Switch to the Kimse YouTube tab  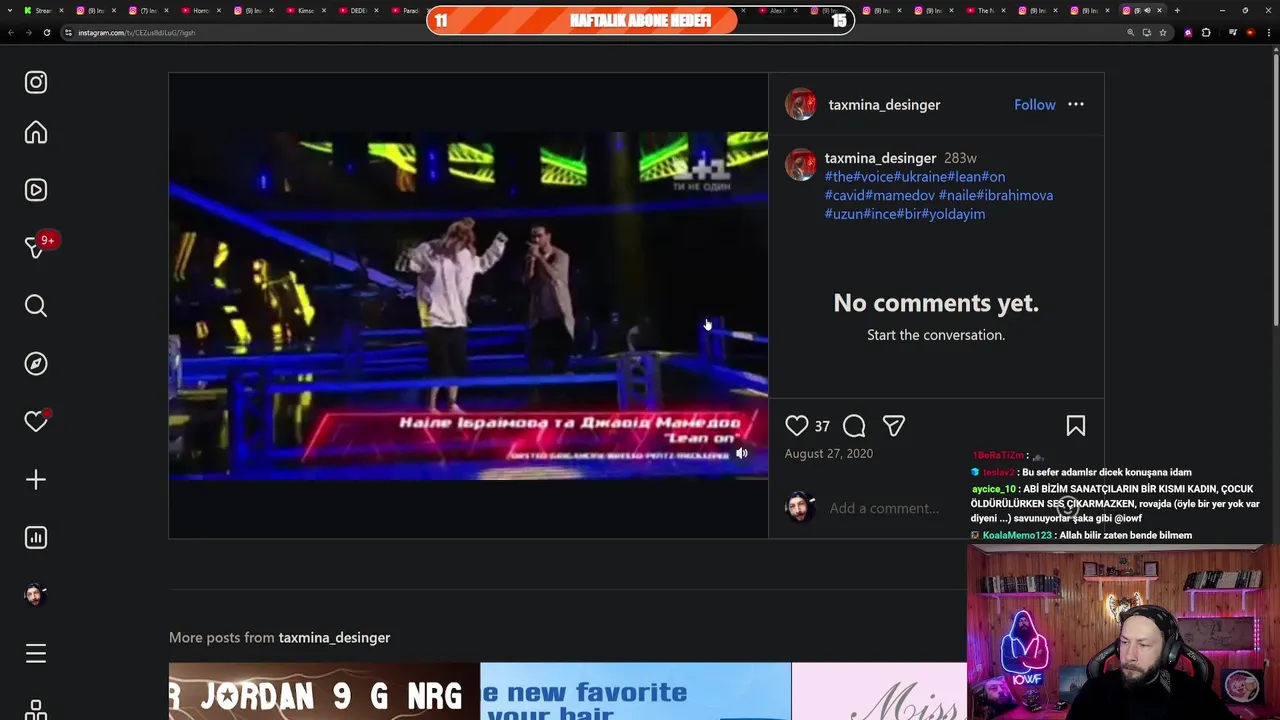304,10
